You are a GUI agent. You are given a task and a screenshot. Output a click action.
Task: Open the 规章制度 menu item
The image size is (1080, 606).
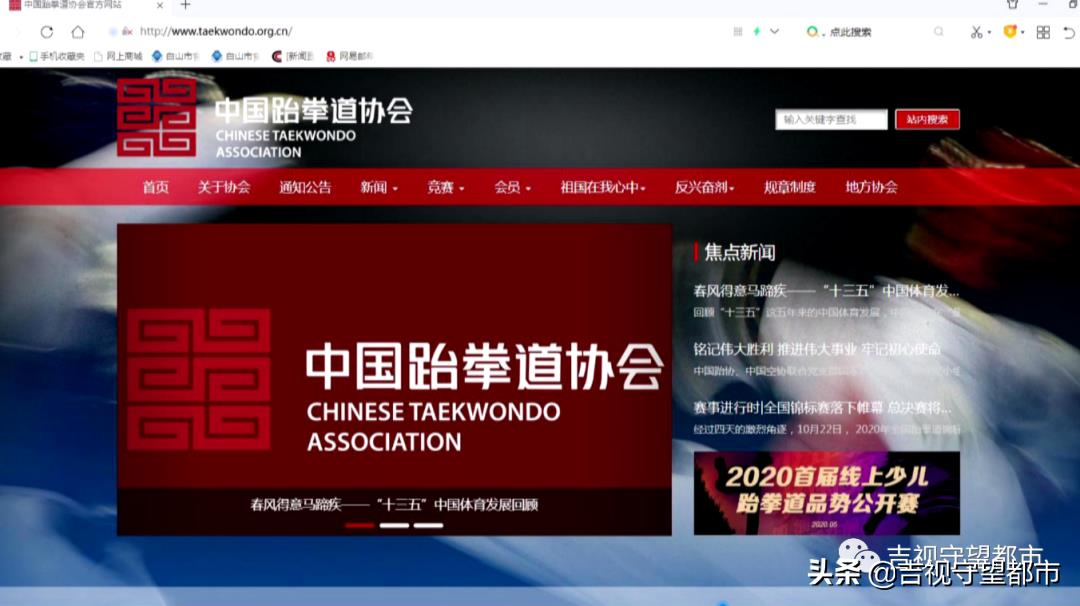790,187
